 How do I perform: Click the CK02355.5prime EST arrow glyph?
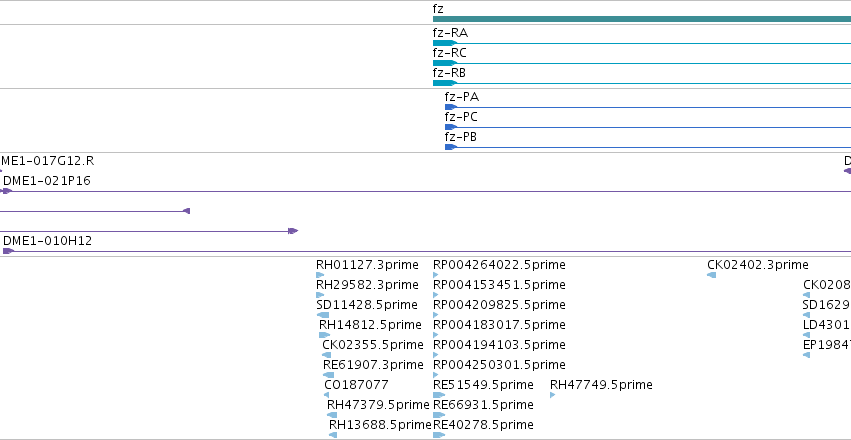point(327,355)
